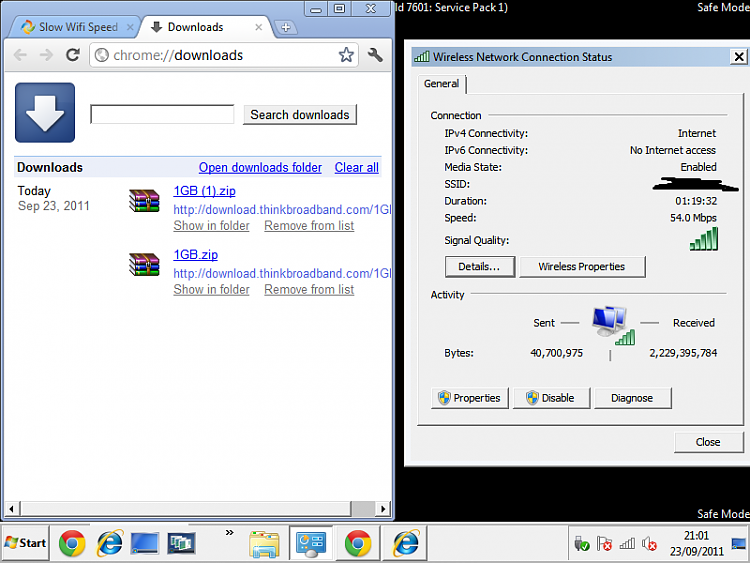Click the WinRAR icon beside 1GB.zip
The height and width of the screenshot is (563, 750).
(144, 264)
